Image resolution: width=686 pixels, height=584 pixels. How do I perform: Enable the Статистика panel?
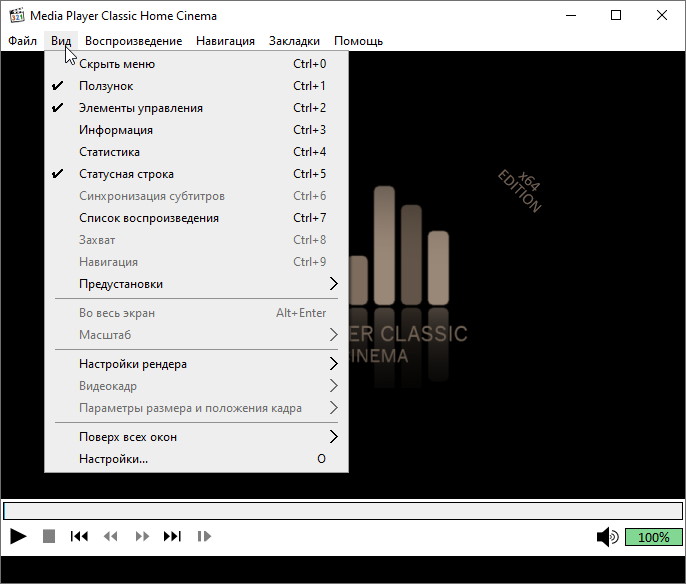(x=196, y=152)
